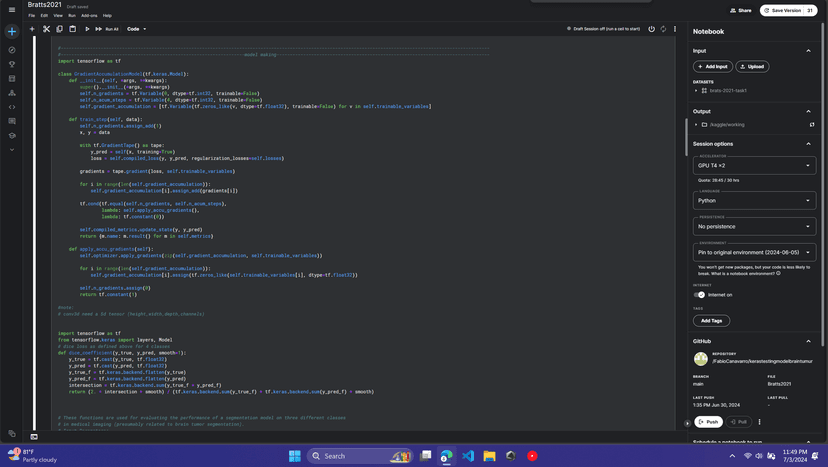Screen dimensions: 828x467
Task: Power on the draft session
Action: 651,29
